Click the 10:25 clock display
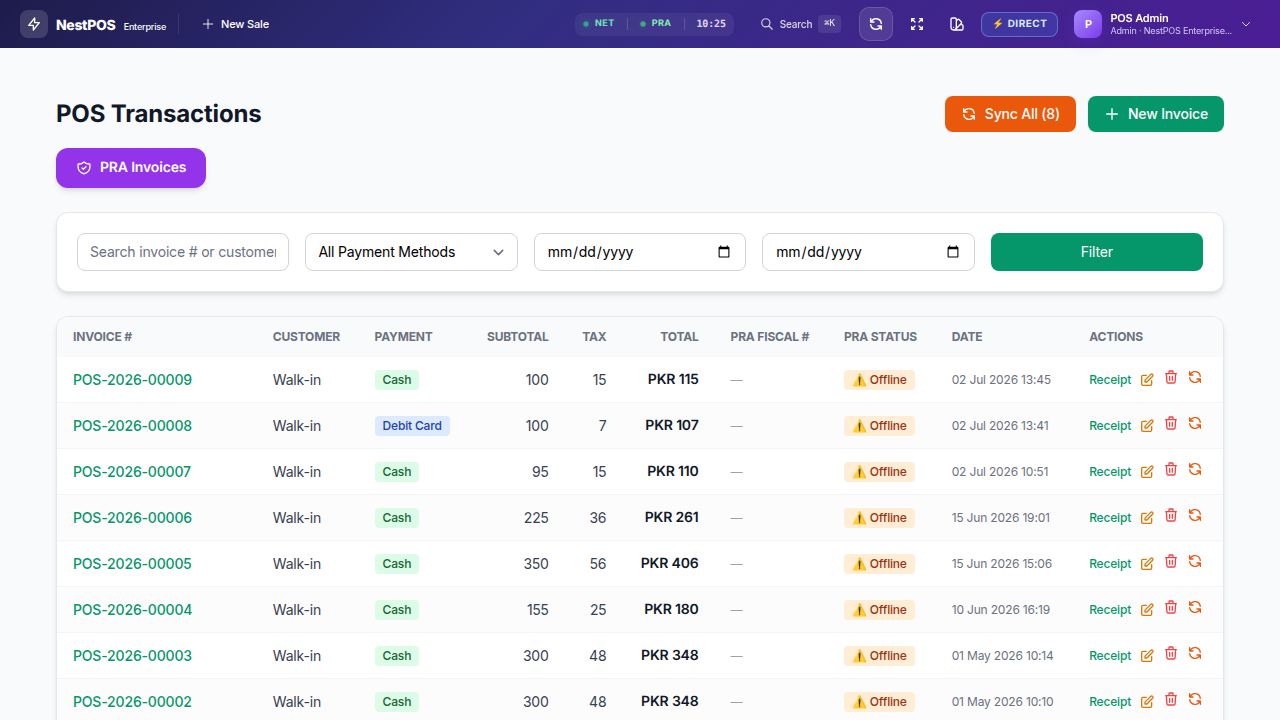The height and width of the screenshot is (720, 1280). [x=711, y=23]
